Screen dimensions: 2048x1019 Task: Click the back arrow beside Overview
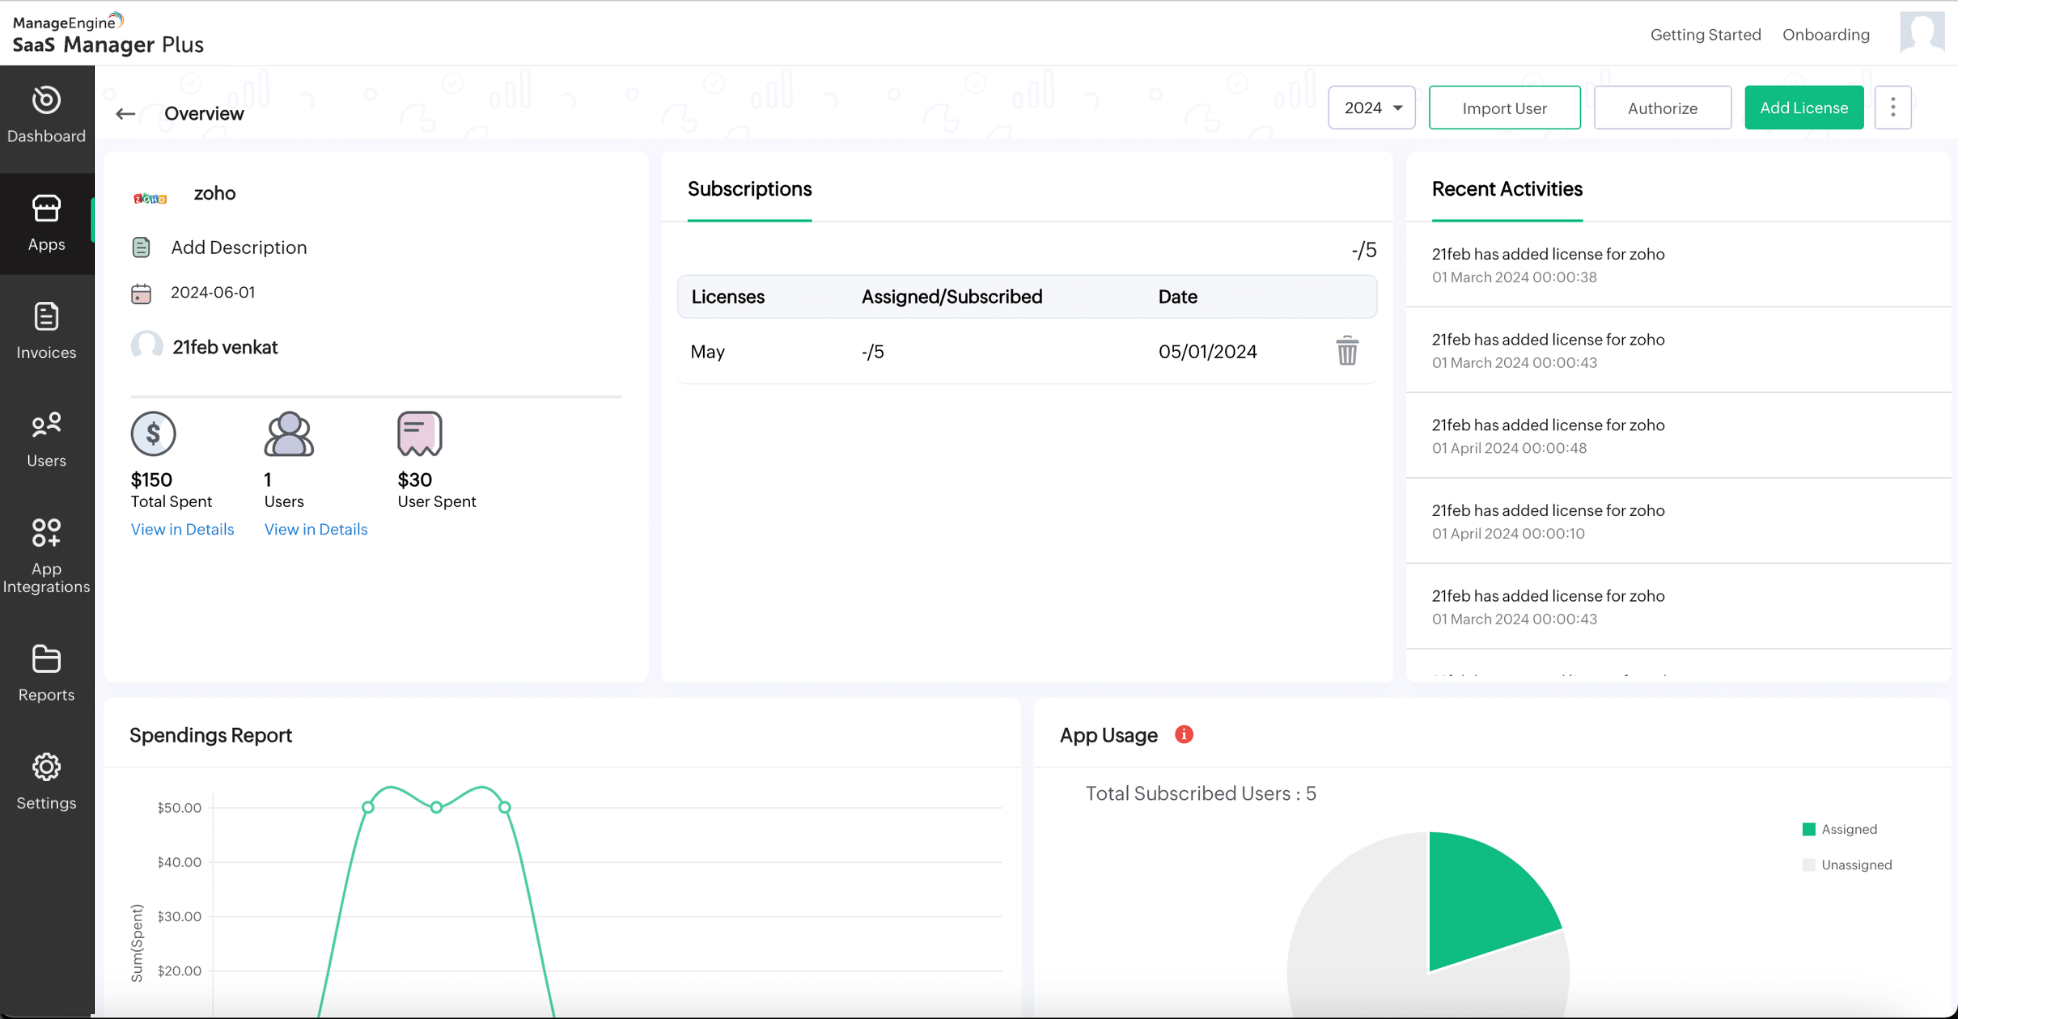pyautogui.click(x=125, y=114)
